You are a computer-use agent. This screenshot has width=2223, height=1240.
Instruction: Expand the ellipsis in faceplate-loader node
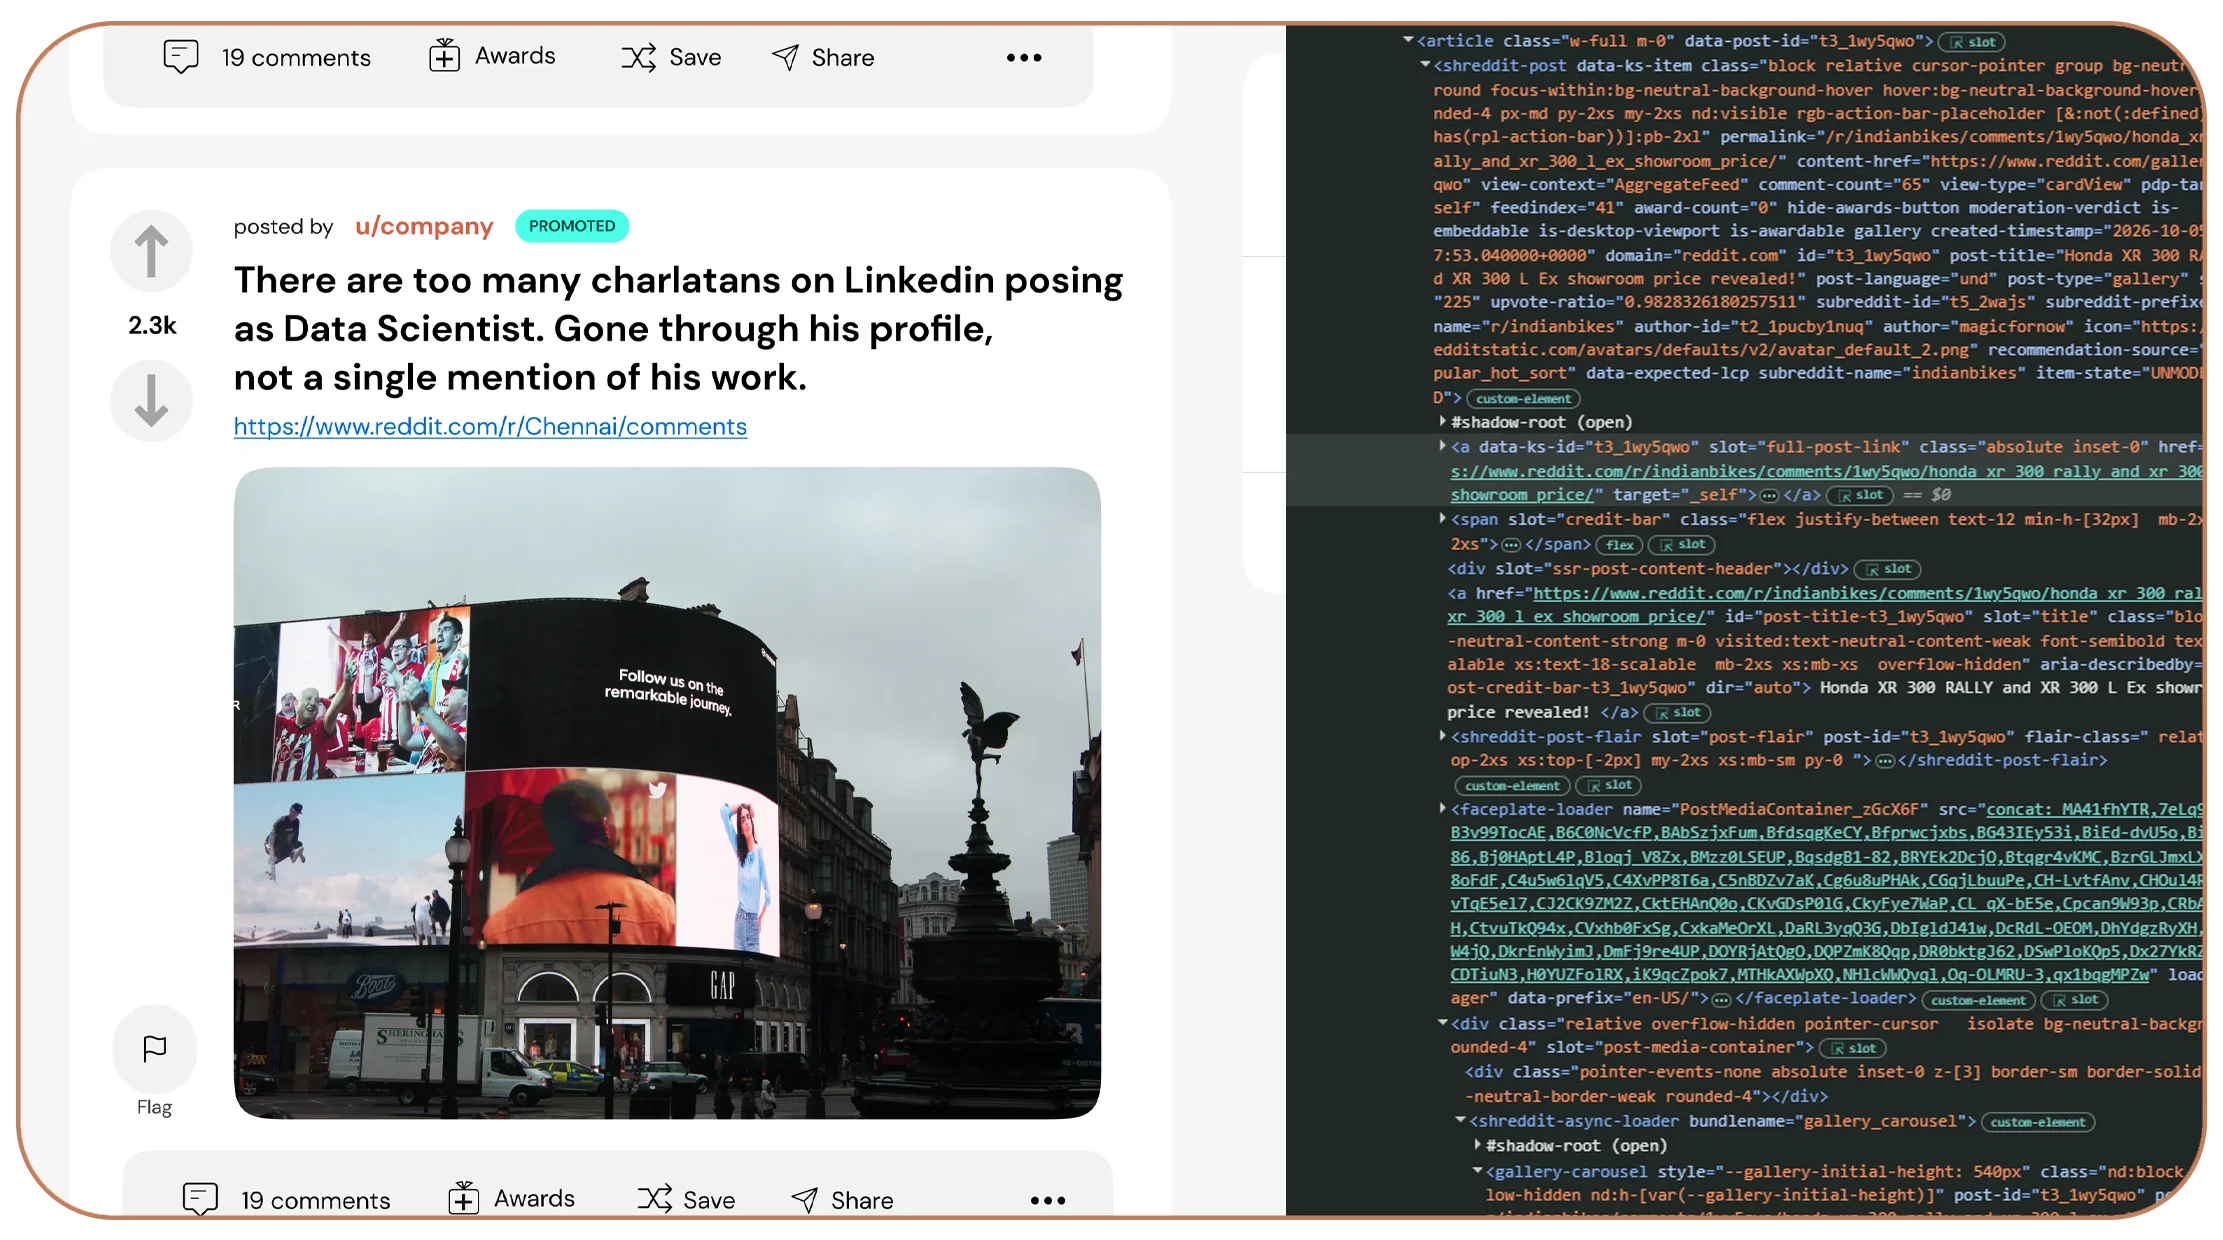(1721, 999)
